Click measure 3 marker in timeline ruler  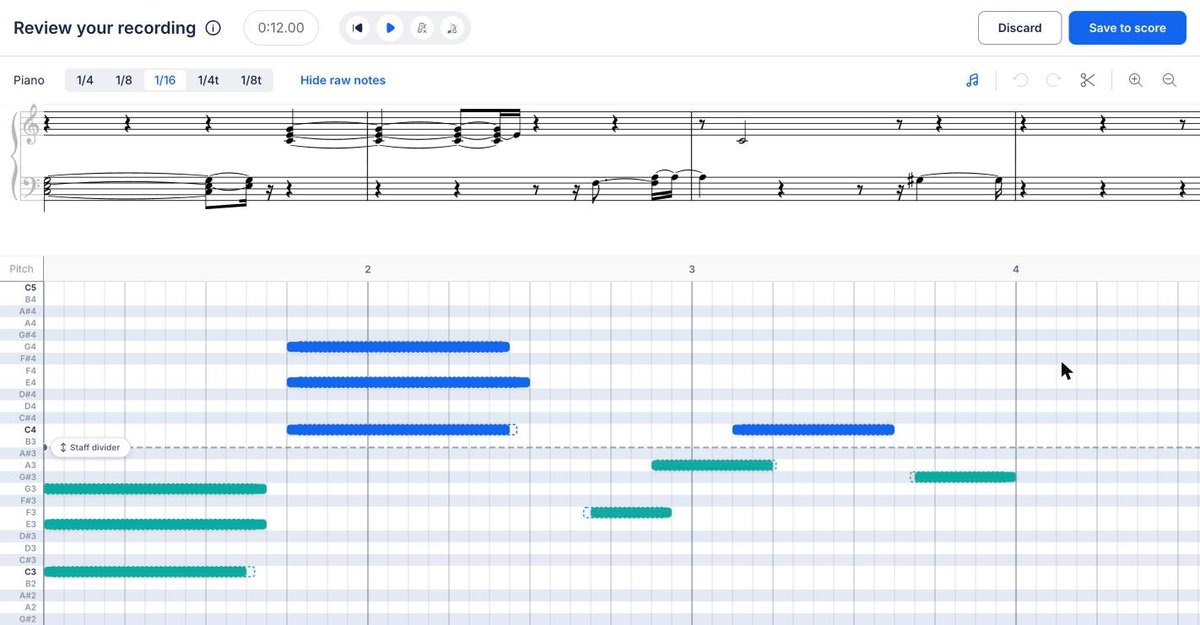[x=692, y=269]
